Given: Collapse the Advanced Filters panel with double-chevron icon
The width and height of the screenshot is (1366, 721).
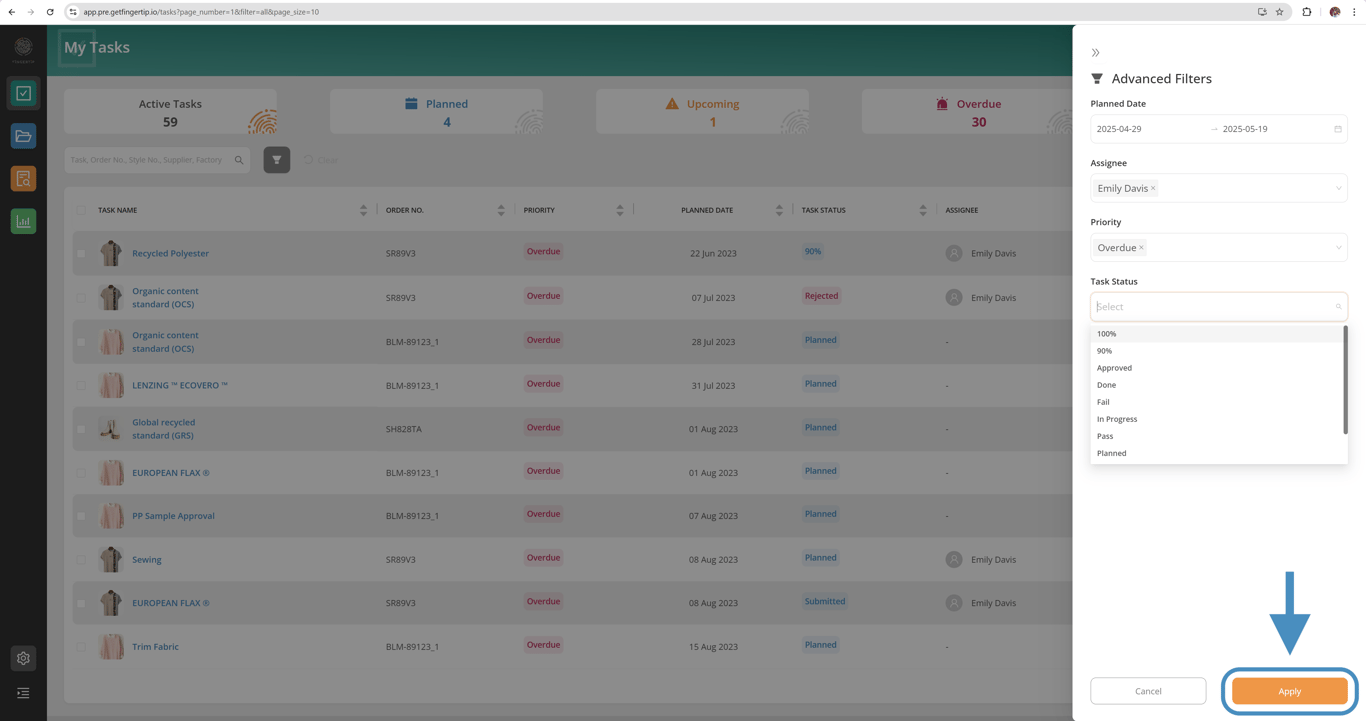Looking at the screenshot, I should (1096, 53).
